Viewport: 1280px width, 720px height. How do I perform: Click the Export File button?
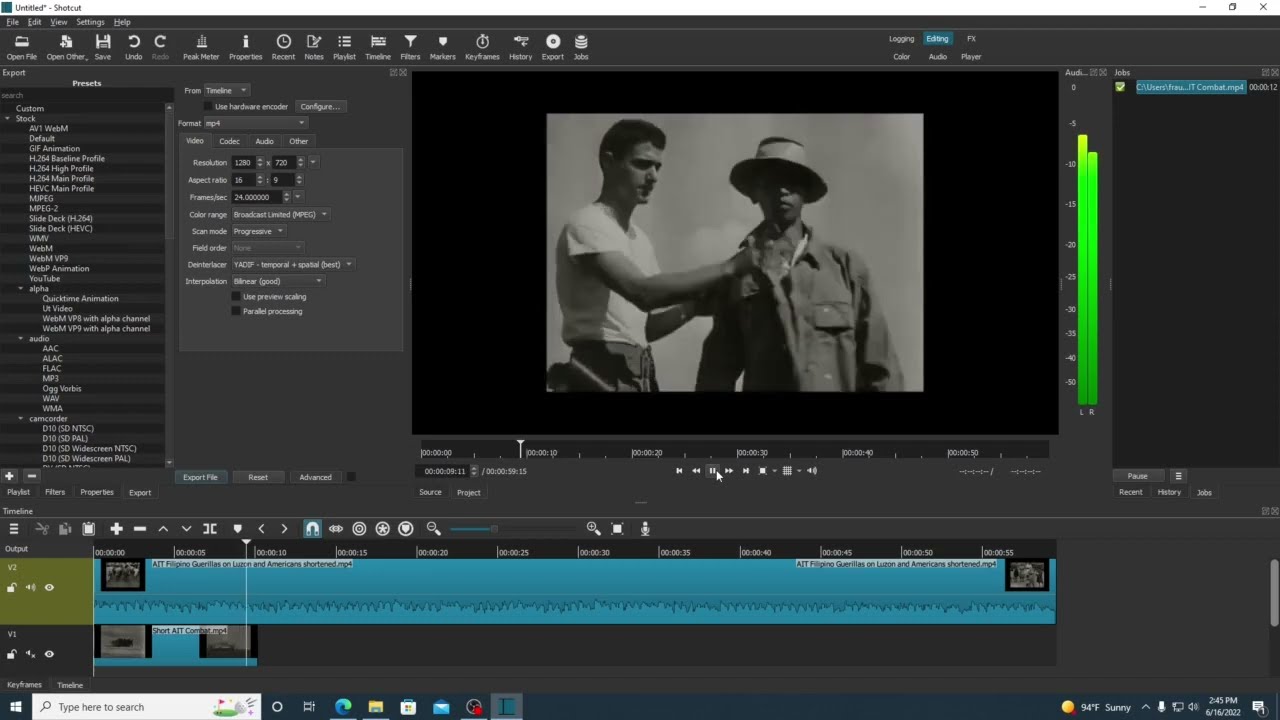(x=200, y=477)
